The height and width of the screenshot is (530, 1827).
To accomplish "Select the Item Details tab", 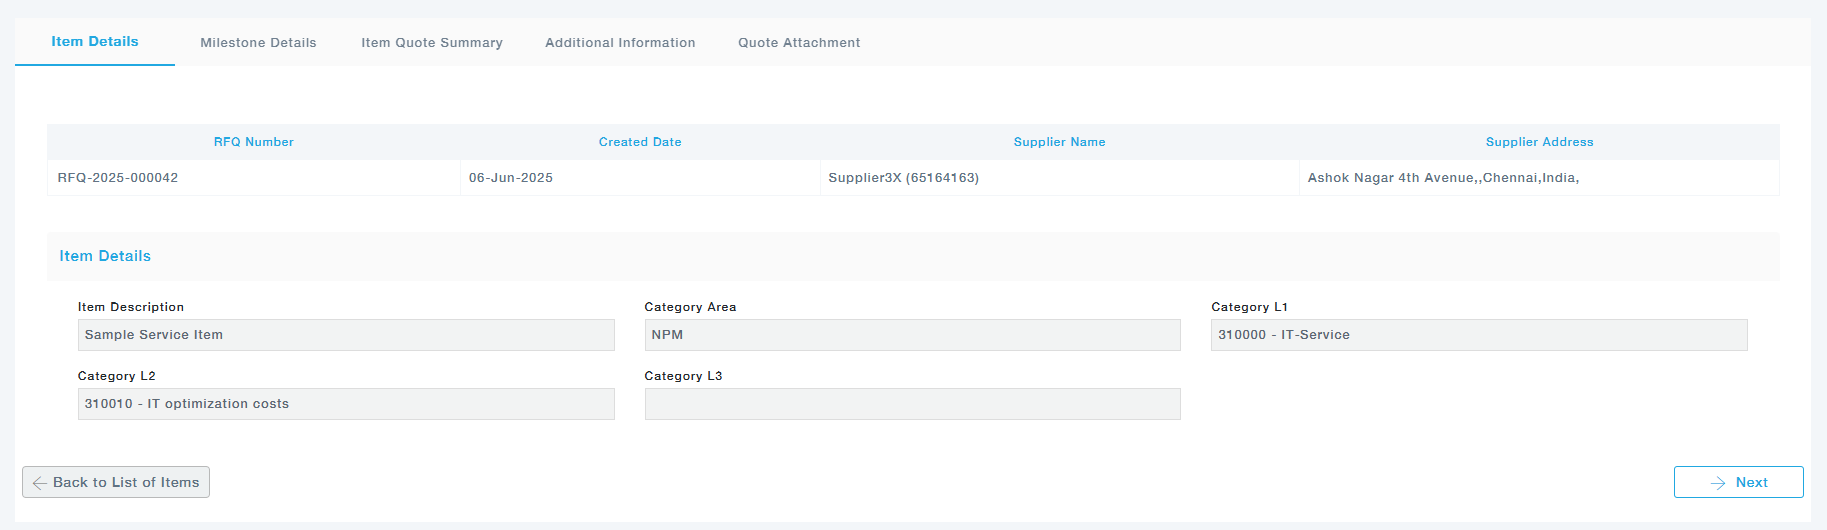I will 95,42.
